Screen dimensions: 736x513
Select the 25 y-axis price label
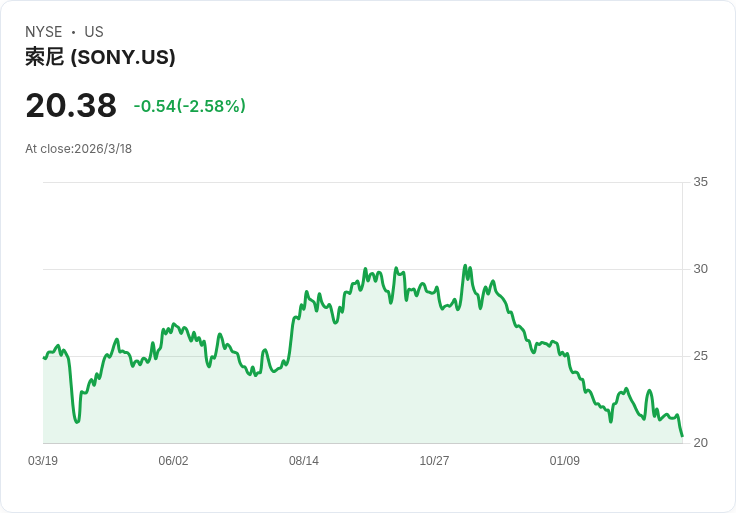[x=700, y=356]
